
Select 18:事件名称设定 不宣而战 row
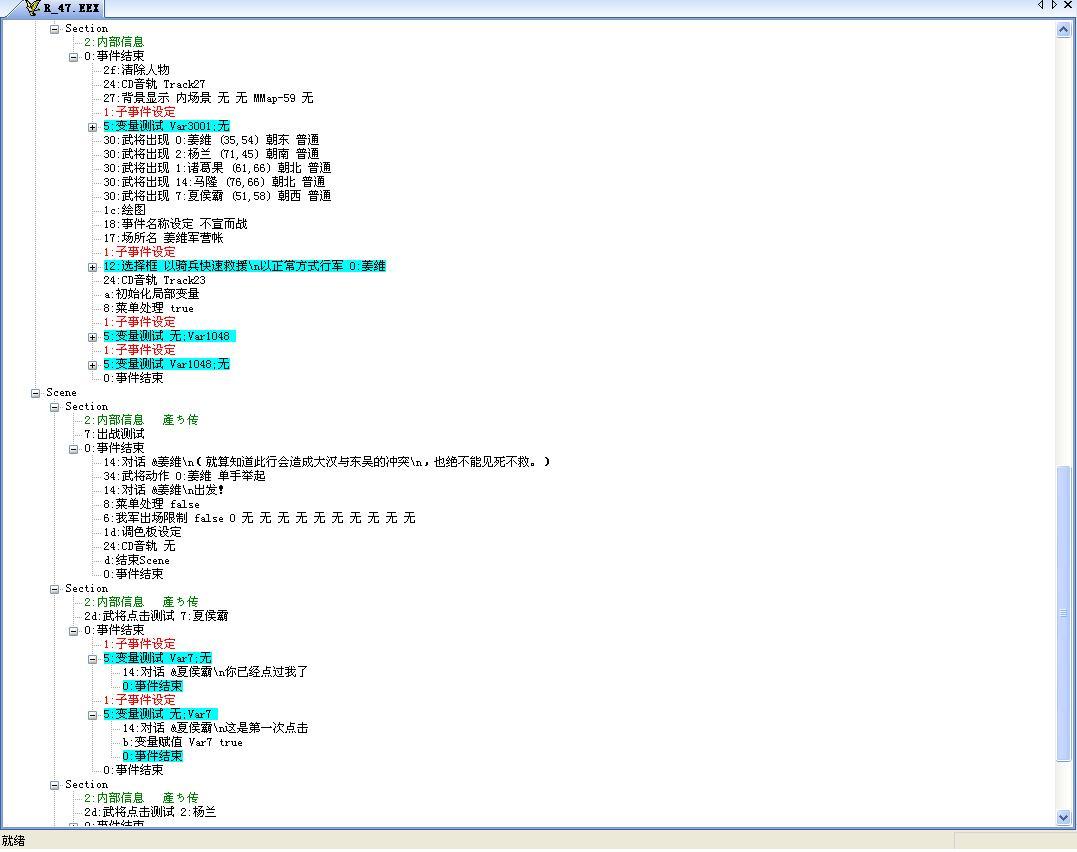point(175,224)
